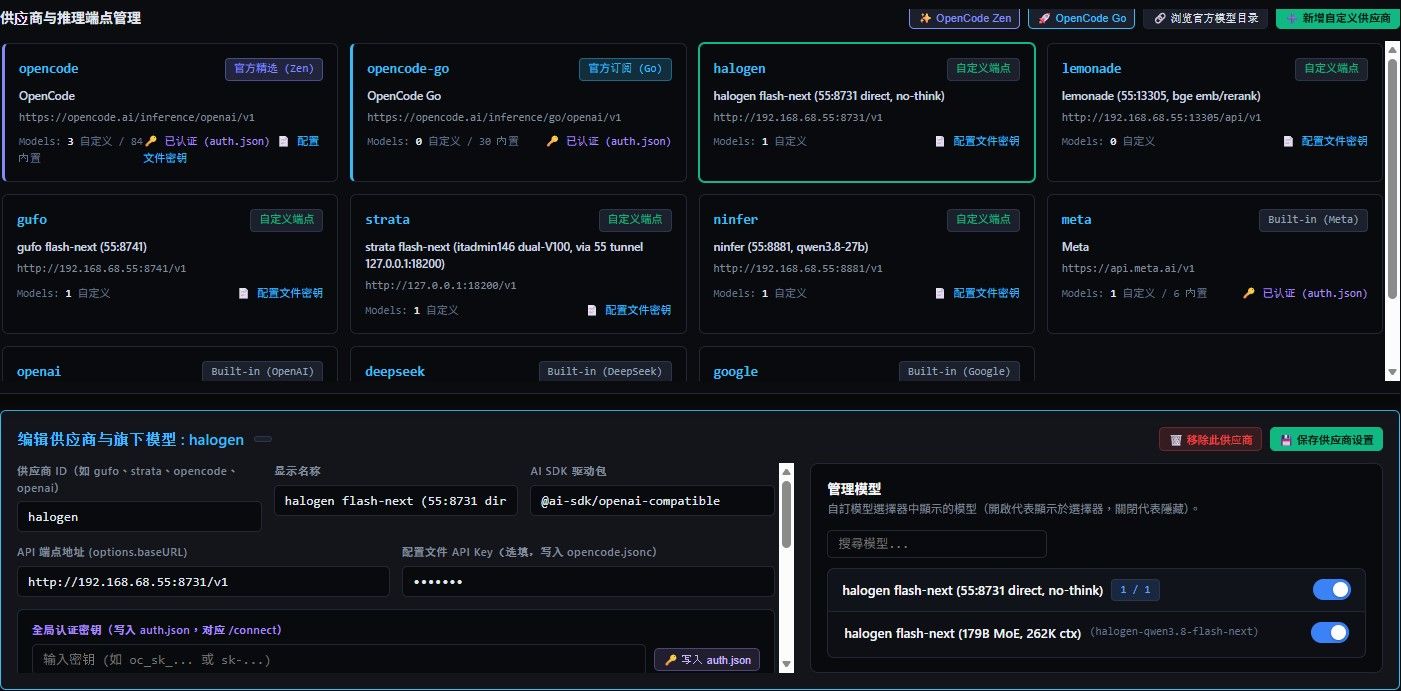Click the down arrow of the provider list scrollbar

coord(1392,372)
